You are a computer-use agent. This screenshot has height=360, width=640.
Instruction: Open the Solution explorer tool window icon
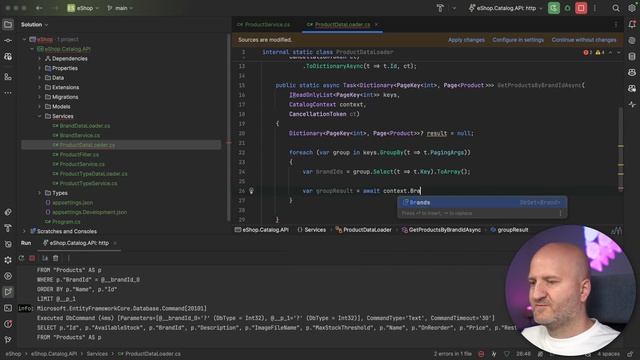8,24
